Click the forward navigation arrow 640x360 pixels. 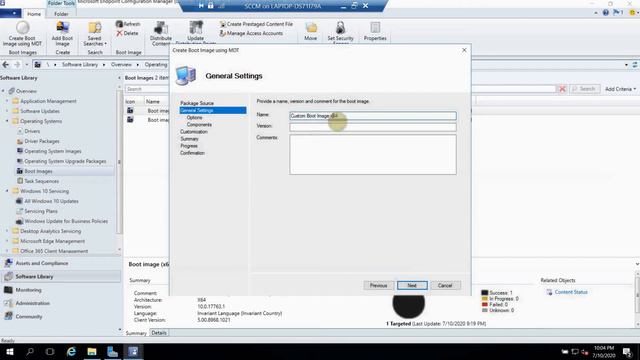click(17, 64)
